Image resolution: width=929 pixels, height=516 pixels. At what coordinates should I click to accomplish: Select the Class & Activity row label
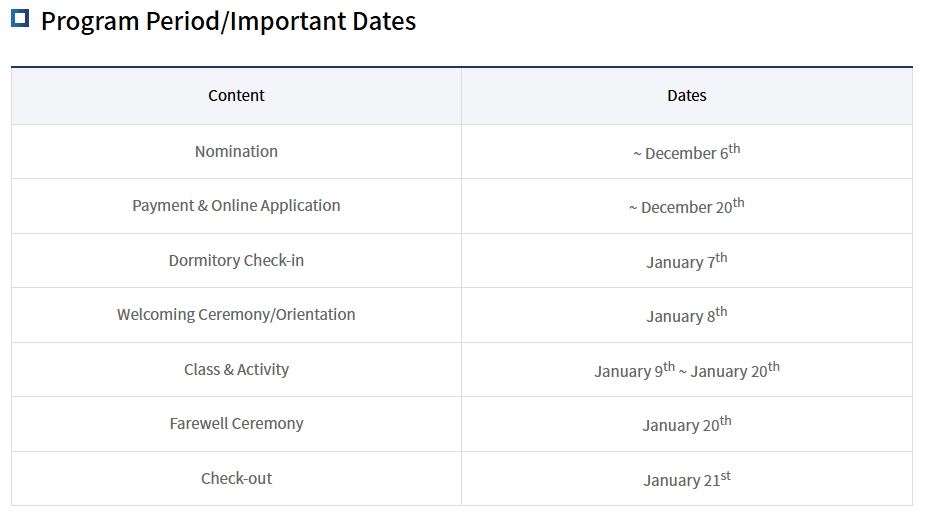(236, 370)
